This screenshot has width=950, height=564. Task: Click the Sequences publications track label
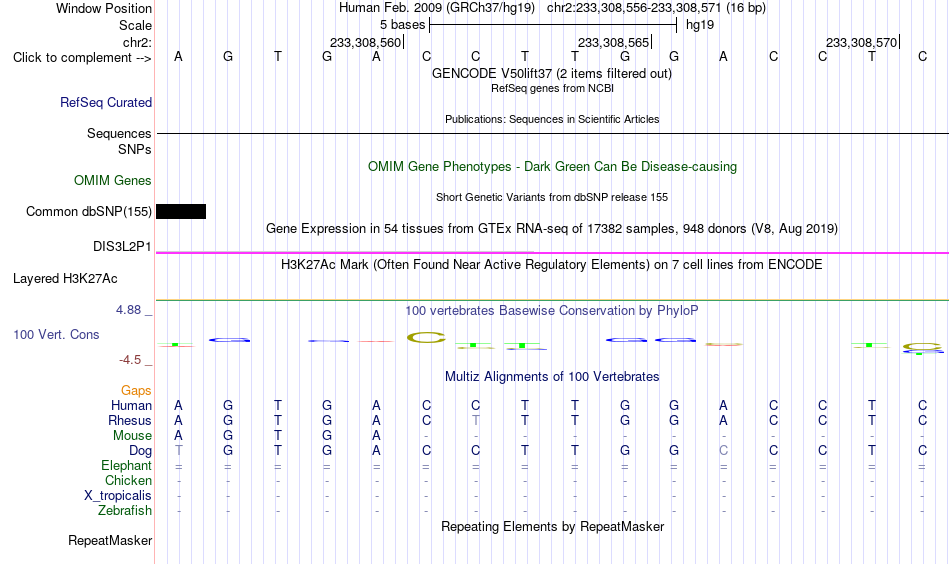pyautogui.click(x=119, y=133)
